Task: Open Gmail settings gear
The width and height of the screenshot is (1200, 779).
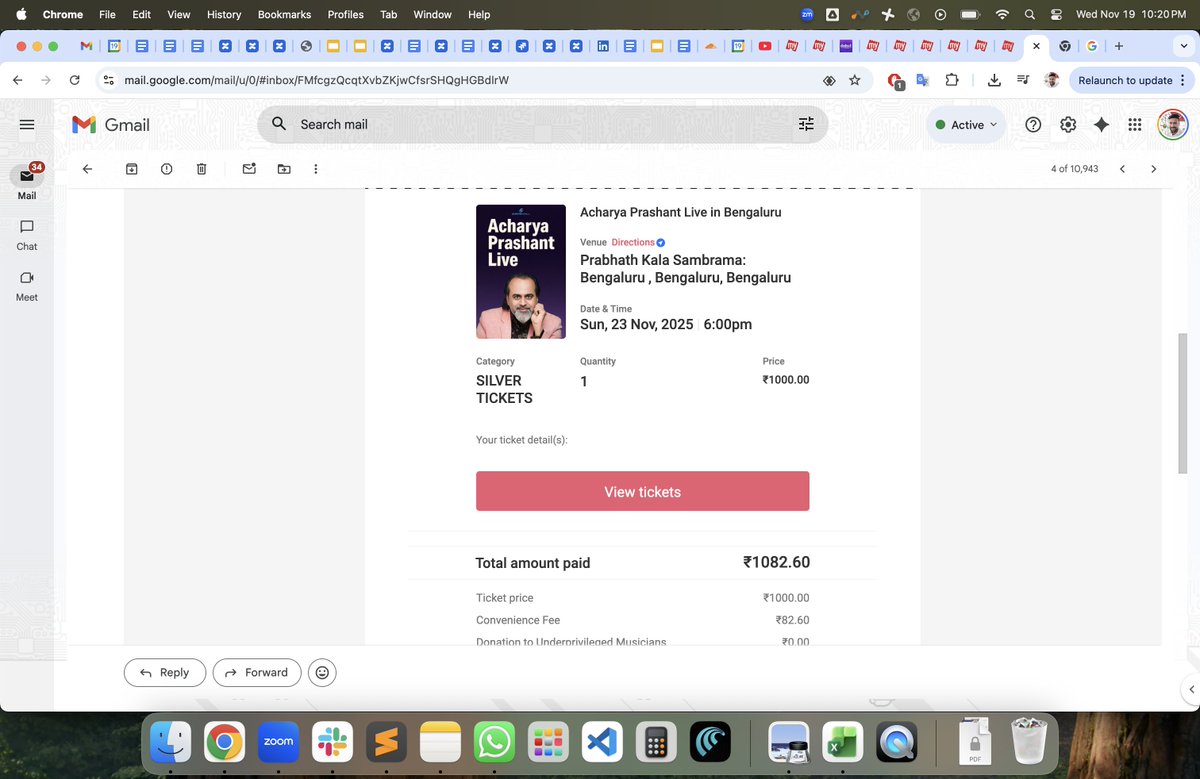Action: [1068, 125]
